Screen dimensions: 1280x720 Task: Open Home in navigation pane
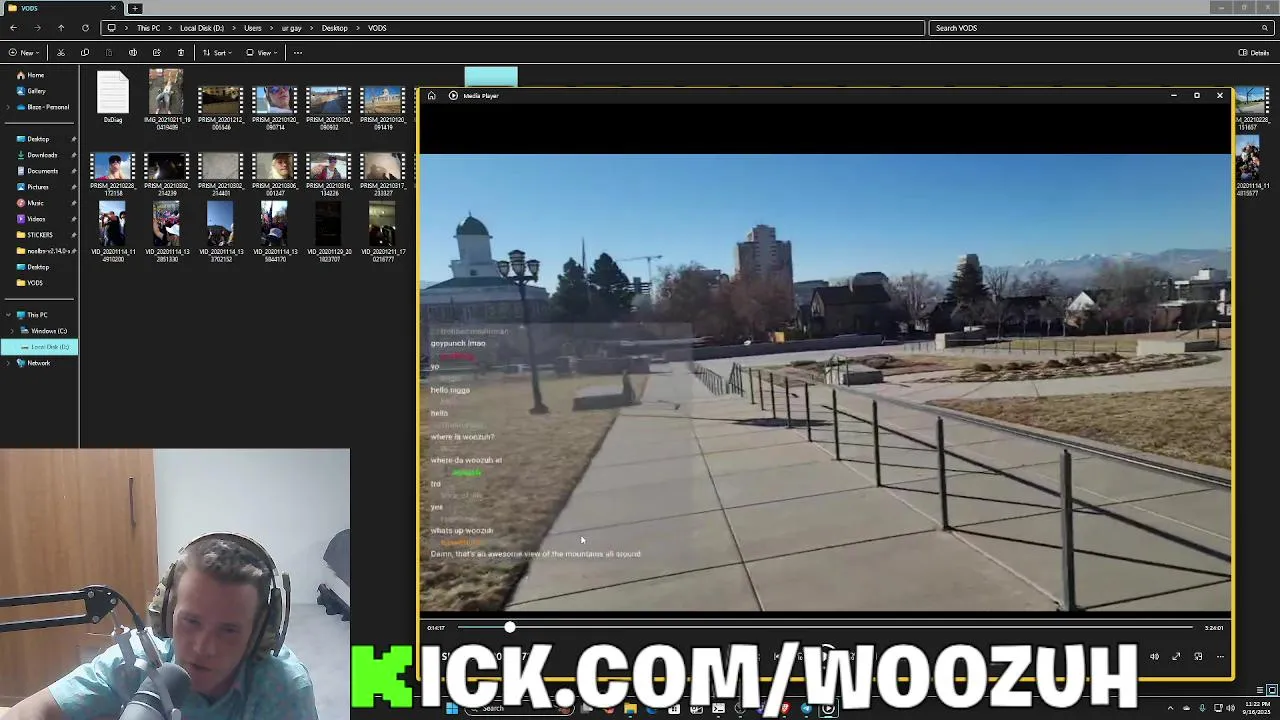pos(36,75)
